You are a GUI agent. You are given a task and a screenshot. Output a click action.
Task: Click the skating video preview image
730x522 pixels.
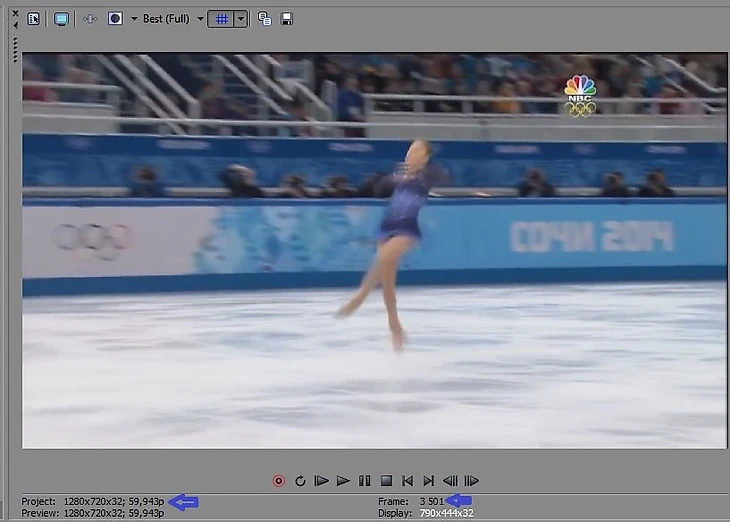(x=374, y=250)
